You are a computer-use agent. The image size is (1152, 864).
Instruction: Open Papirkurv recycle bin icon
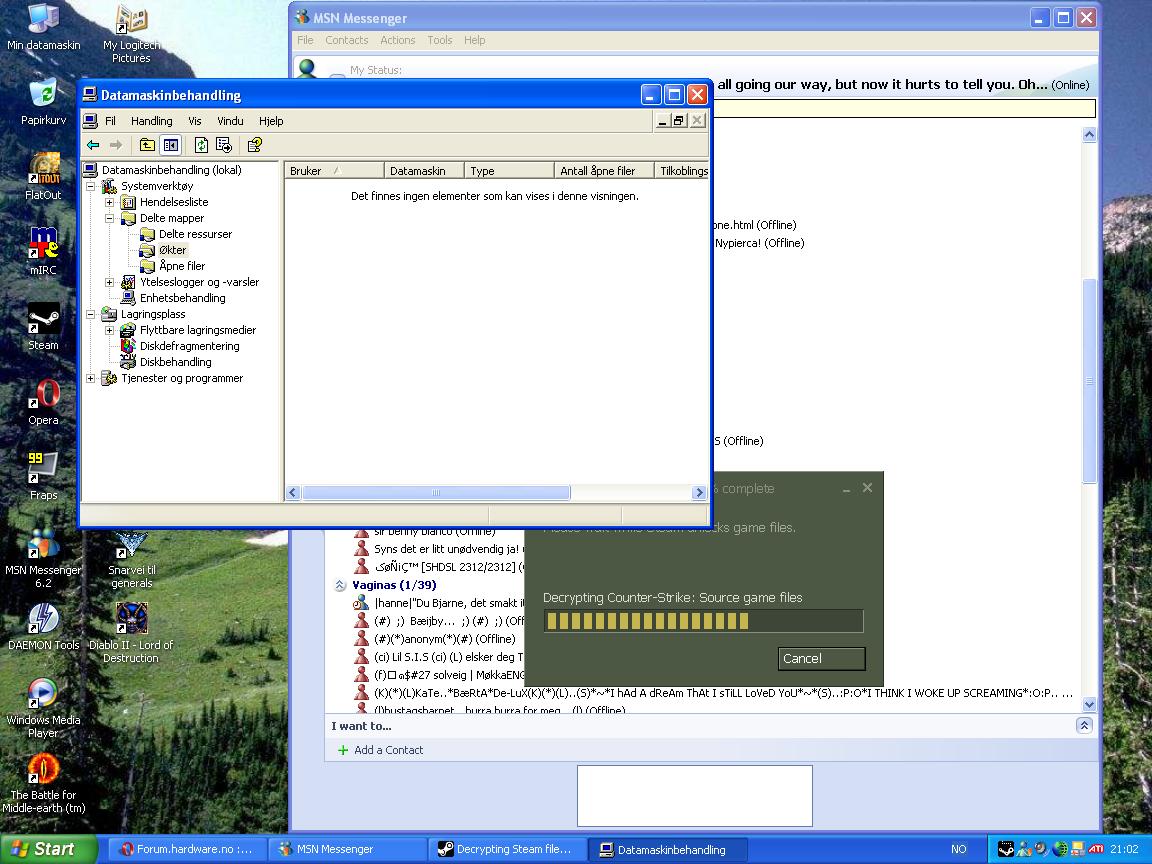(43, 101)
